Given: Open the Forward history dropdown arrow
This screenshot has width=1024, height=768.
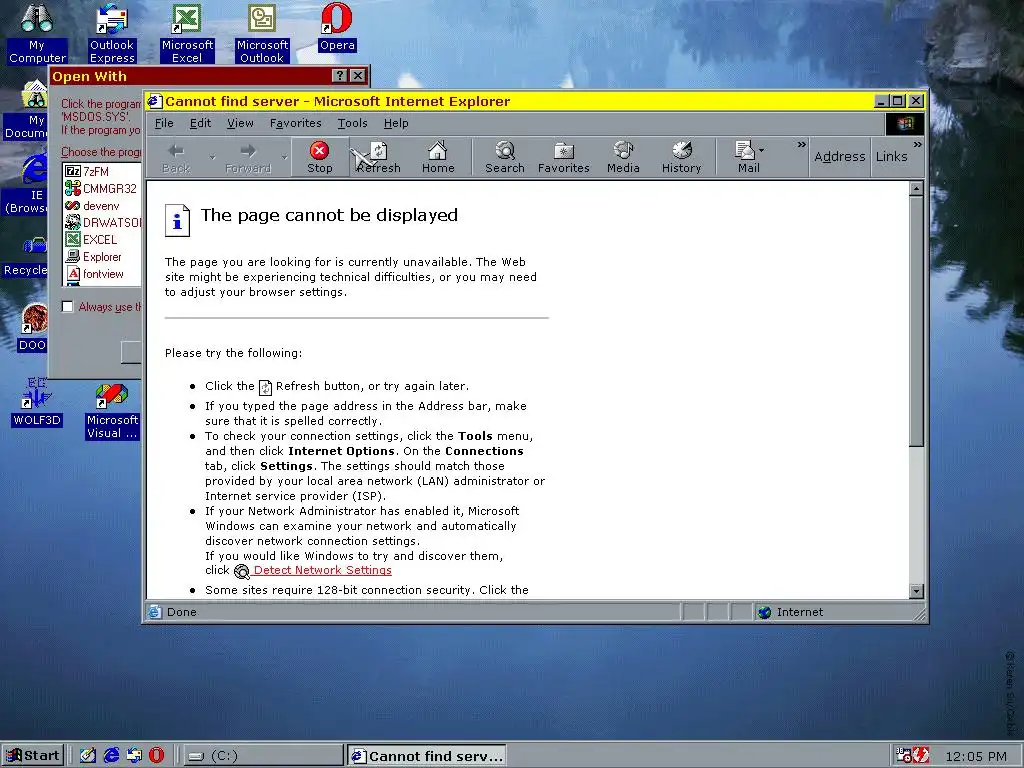Looking at the screenshot, I should (284, 157).
